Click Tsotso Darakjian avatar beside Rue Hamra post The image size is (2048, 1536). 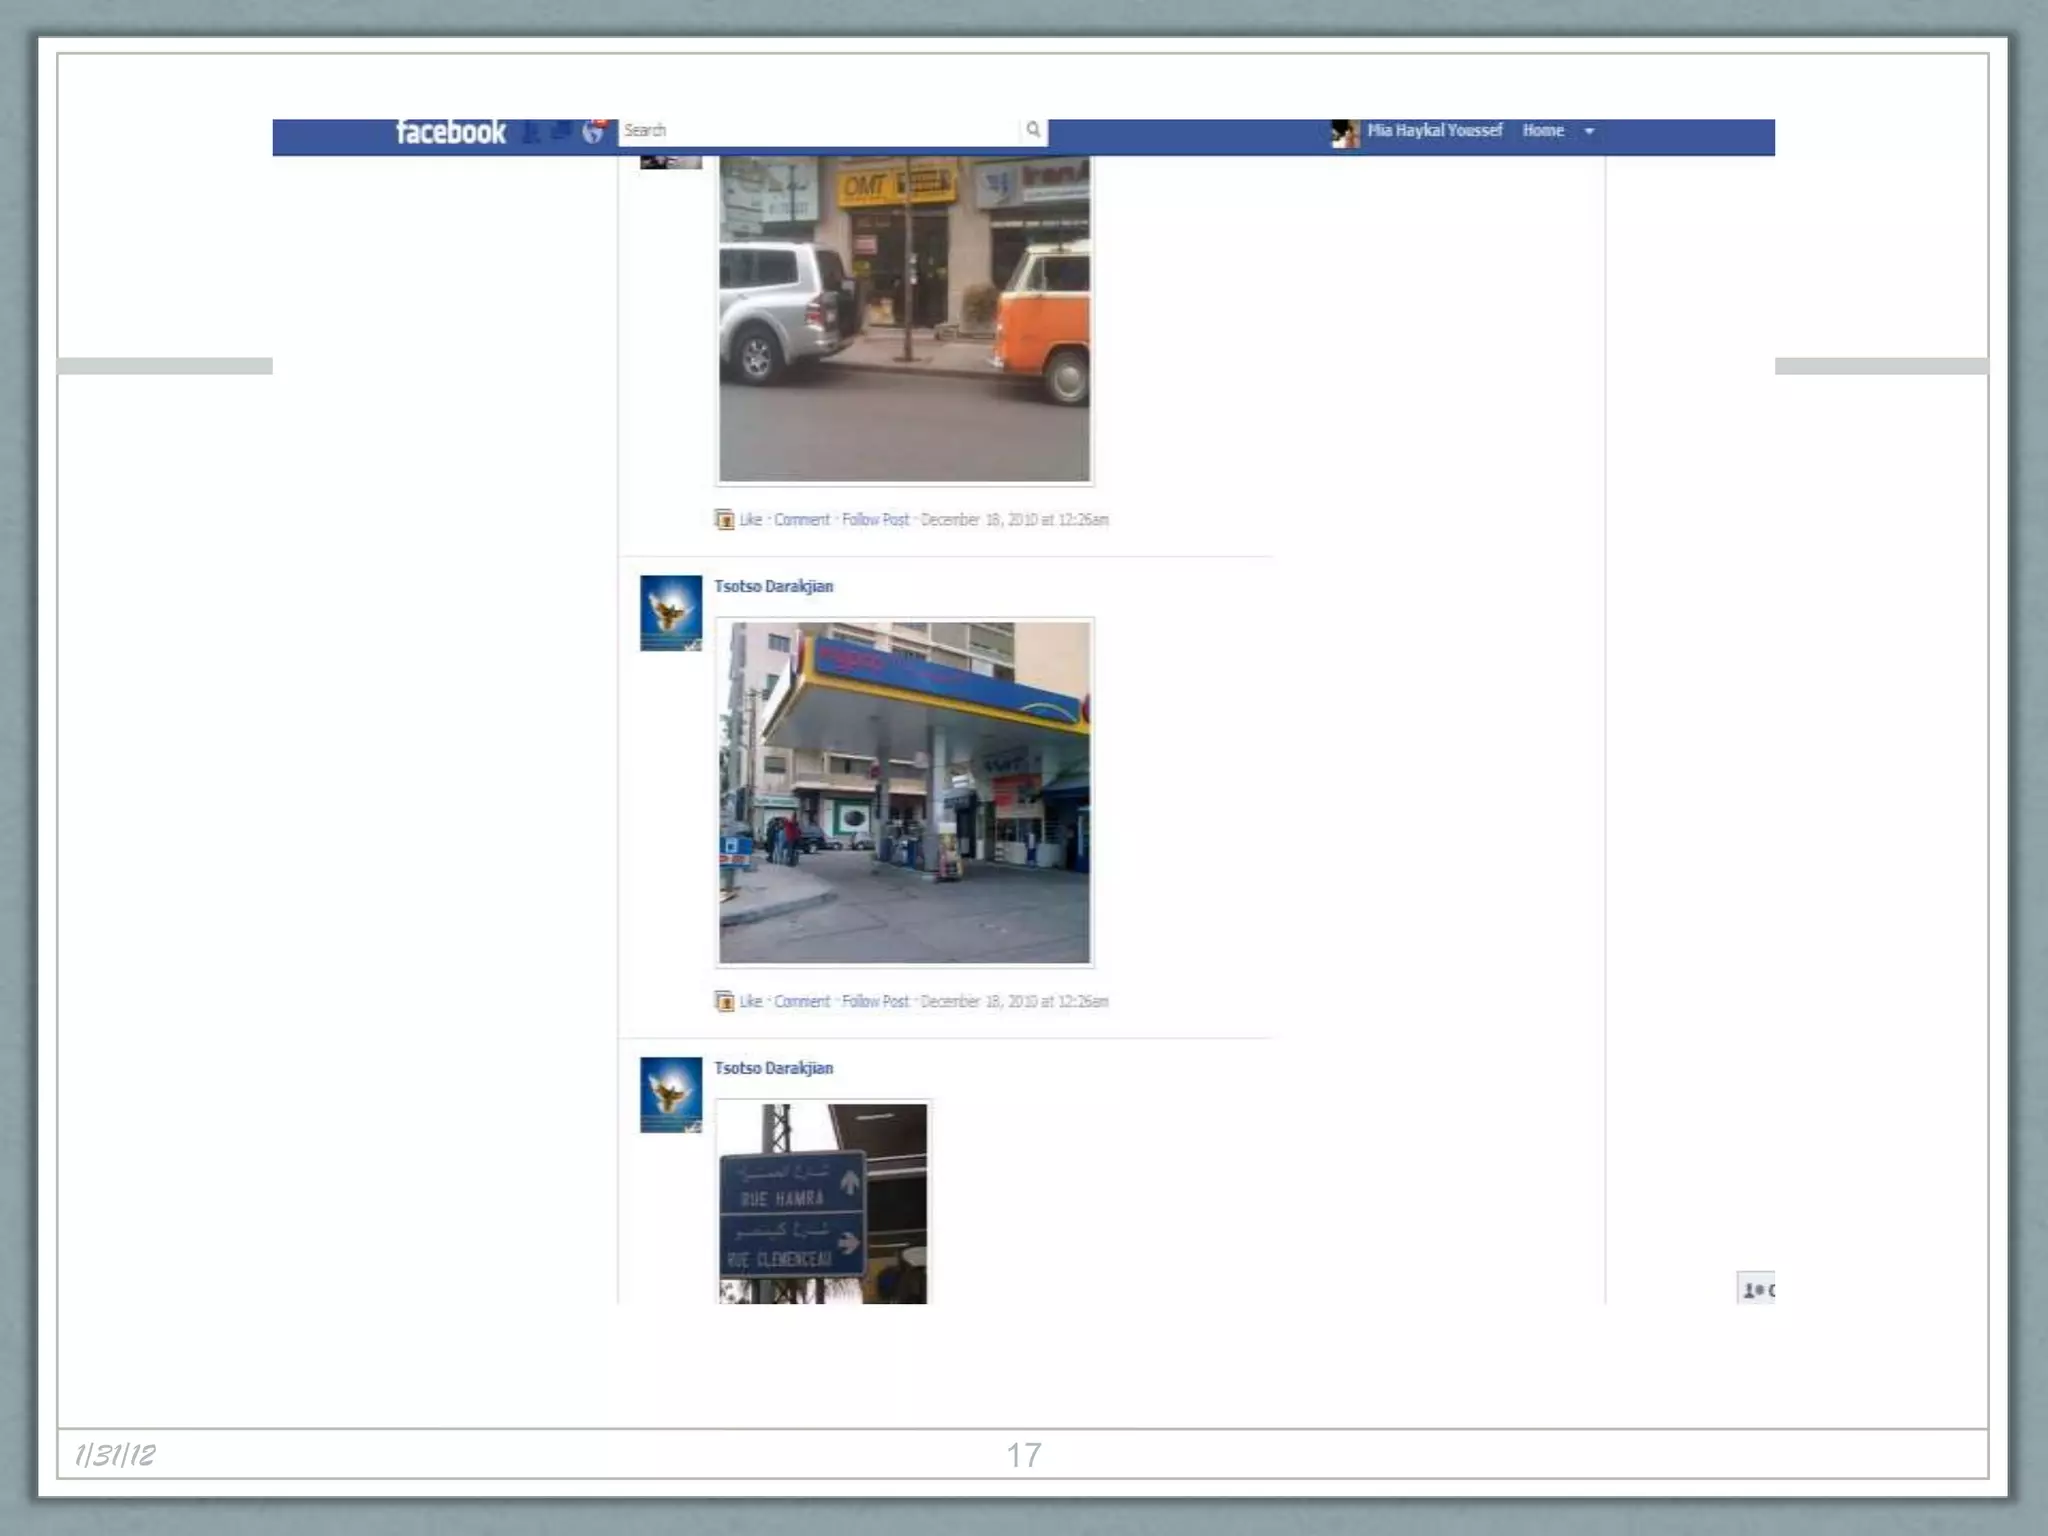(x=671, y=1094)
